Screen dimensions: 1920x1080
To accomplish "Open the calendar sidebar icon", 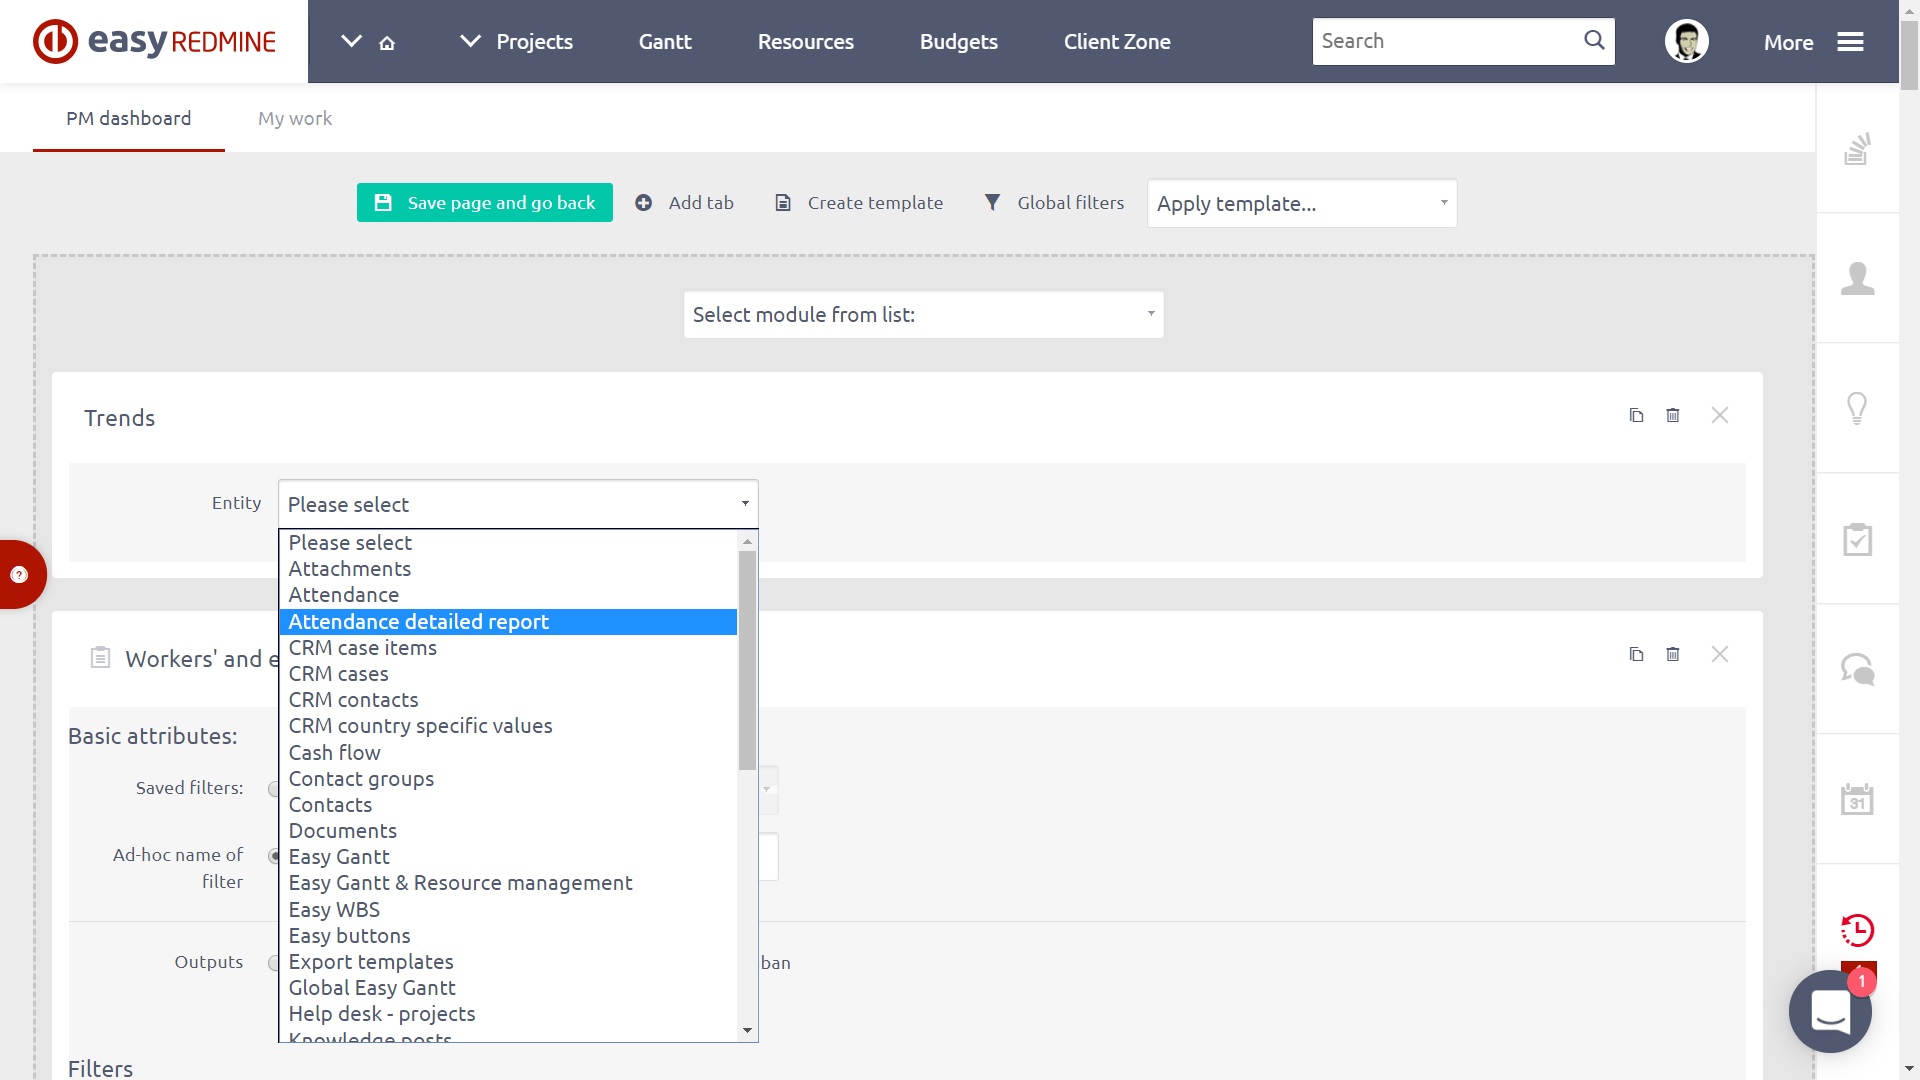I will (x=1857, y=799).
